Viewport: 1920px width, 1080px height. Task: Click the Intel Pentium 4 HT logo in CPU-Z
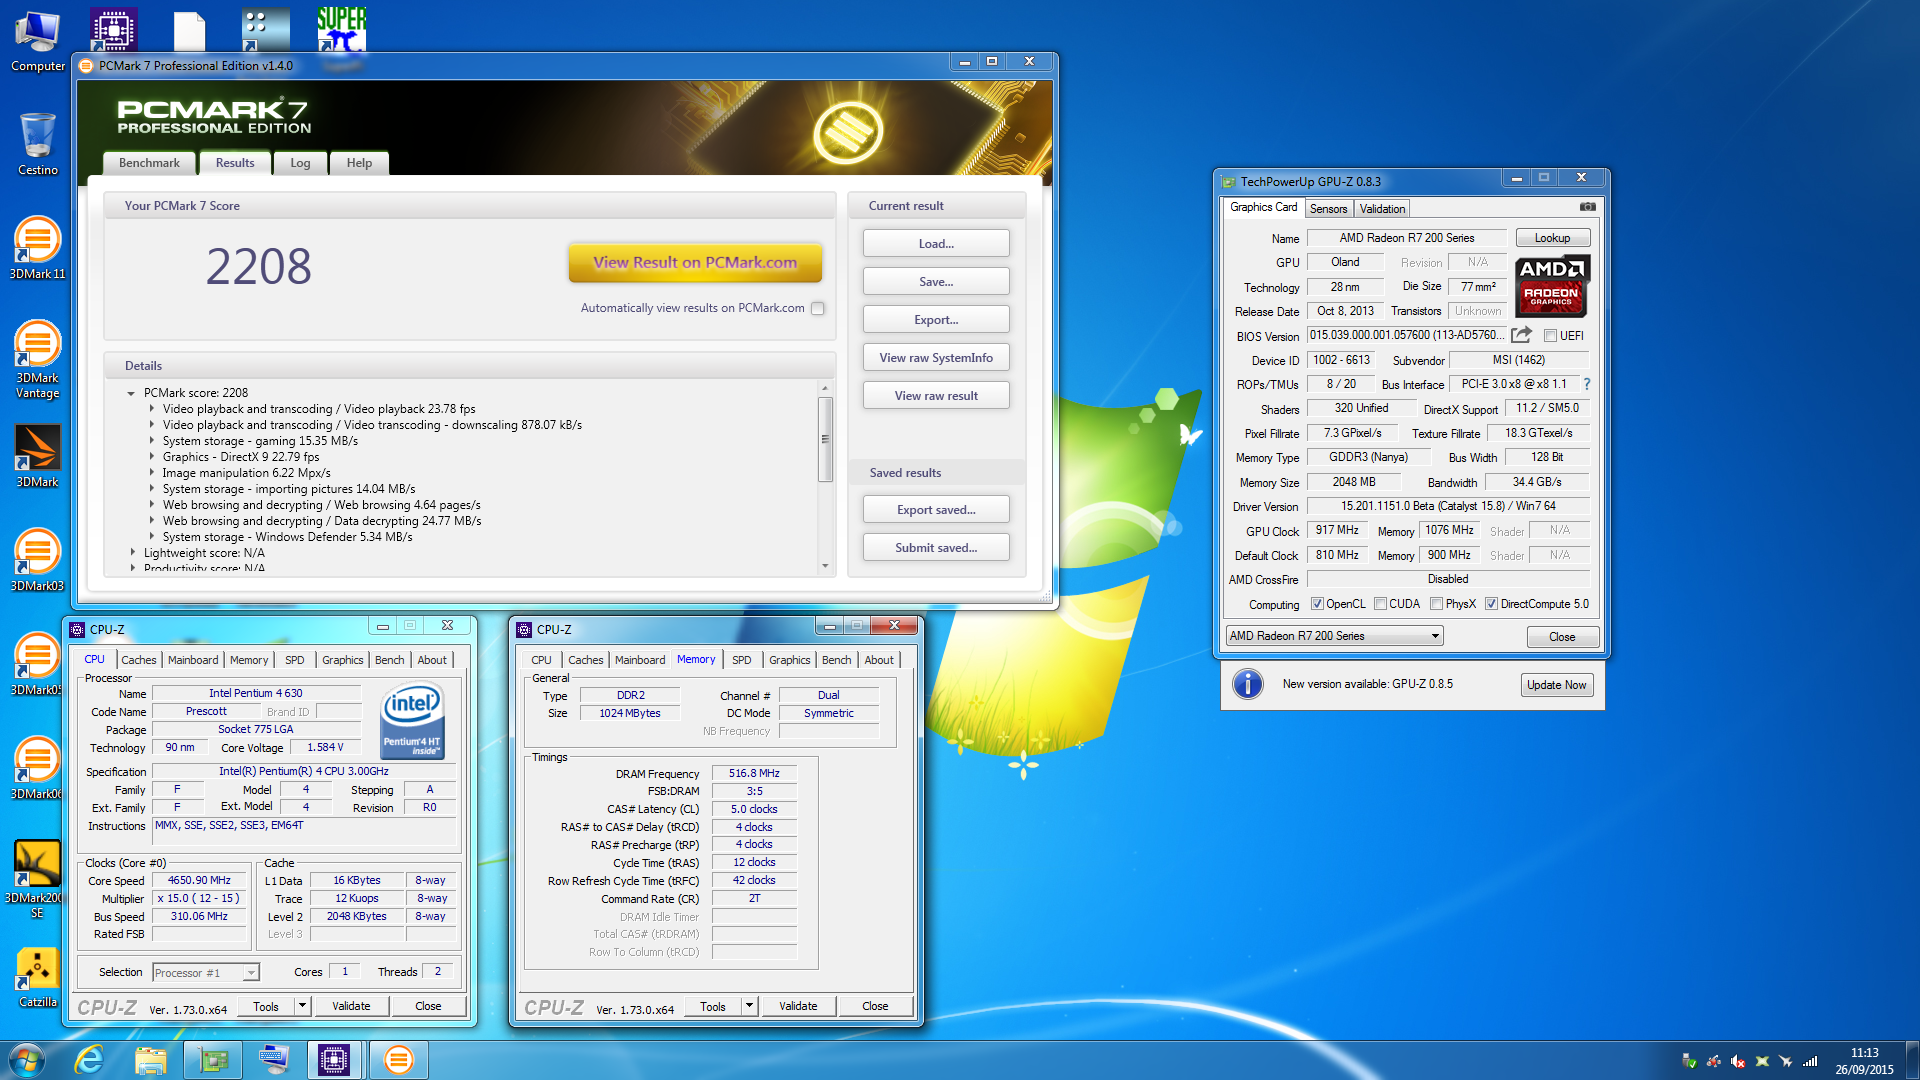pyautogui.click(x=412, y=721)
